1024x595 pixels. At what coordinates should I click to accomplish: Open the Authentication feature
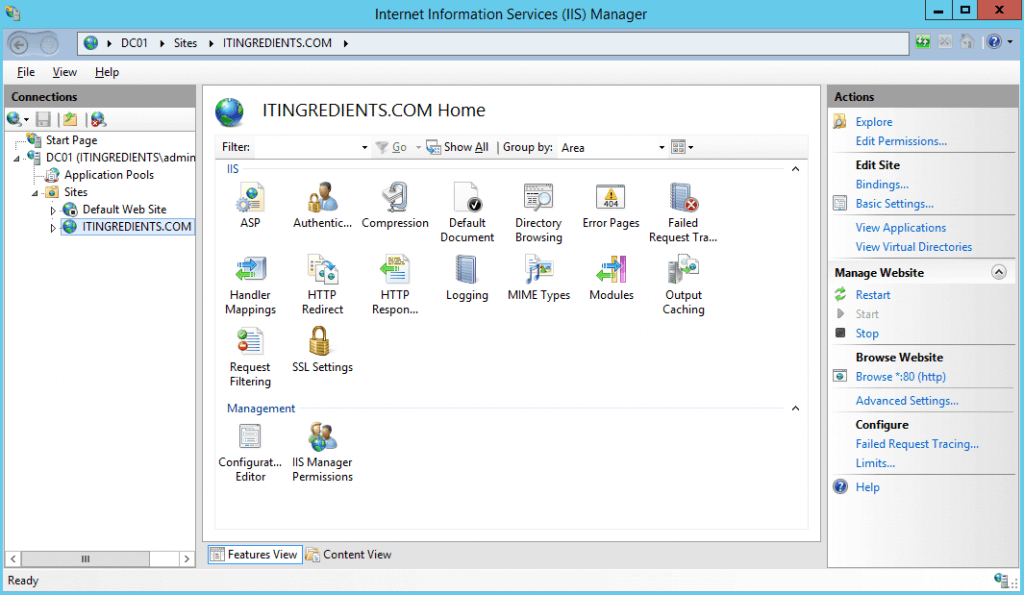322,206
